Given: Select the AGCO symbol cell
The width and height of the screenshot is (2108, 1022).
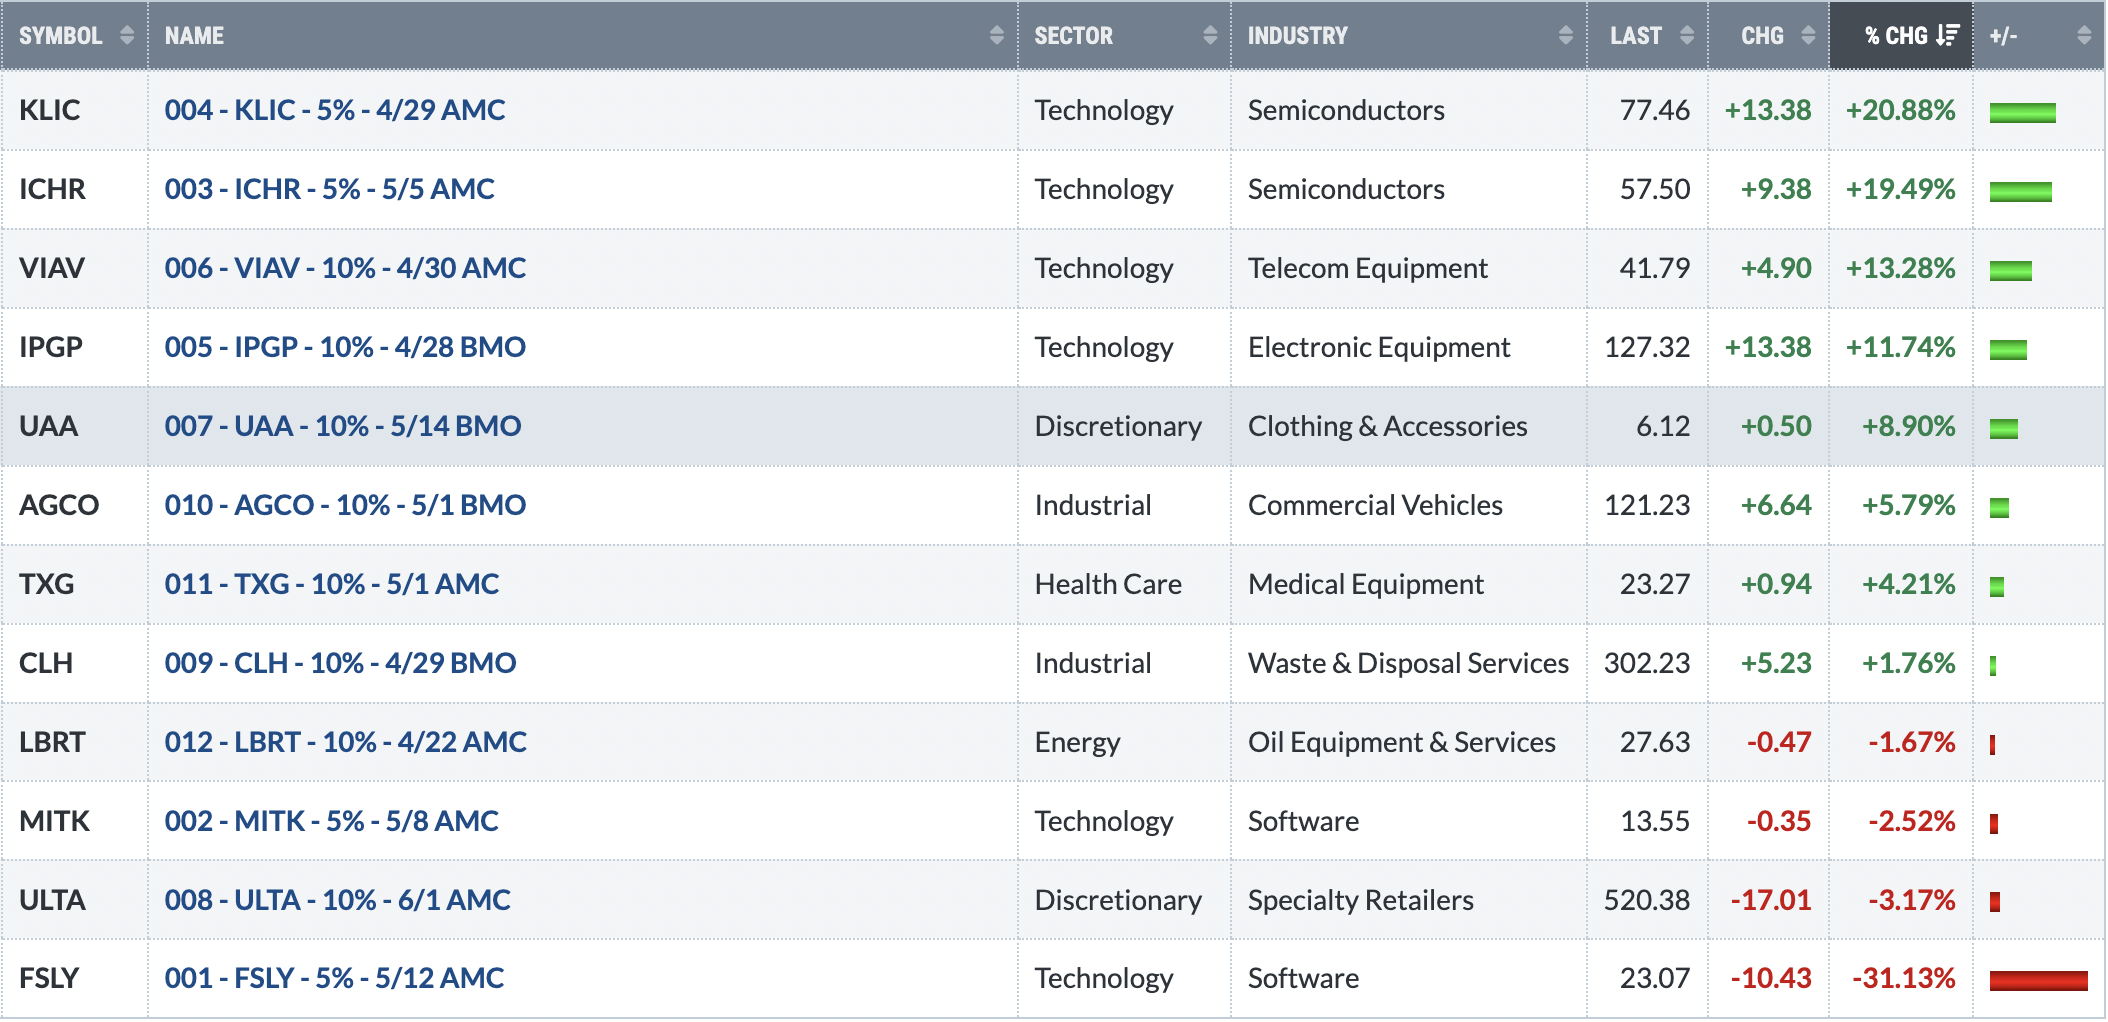Looking at the screenshot, I should pos(59,505).
